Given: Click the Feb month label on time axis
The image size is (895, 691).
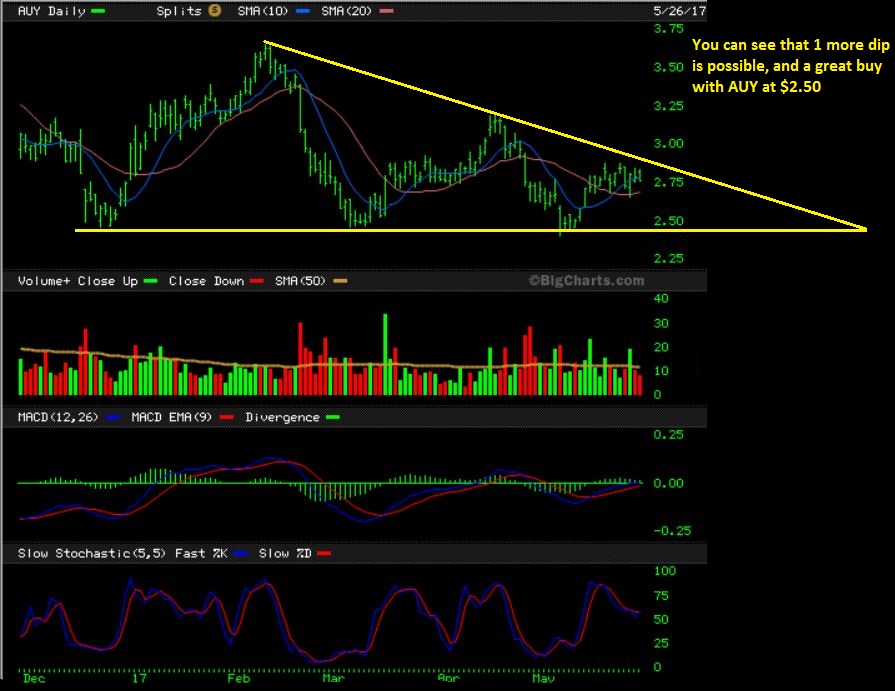Looking at the screenshot, I should (x=239, y=678).
